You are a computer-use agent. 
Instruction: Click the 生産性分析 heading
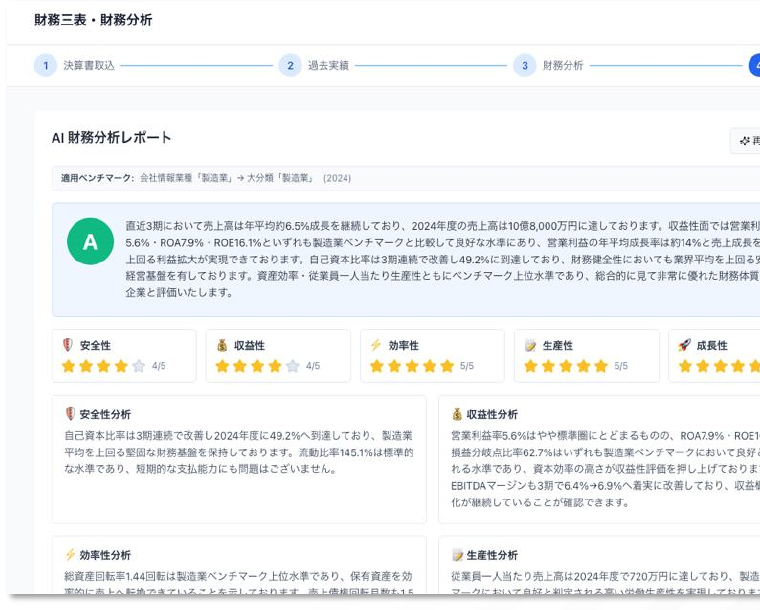tap(492, 555)
